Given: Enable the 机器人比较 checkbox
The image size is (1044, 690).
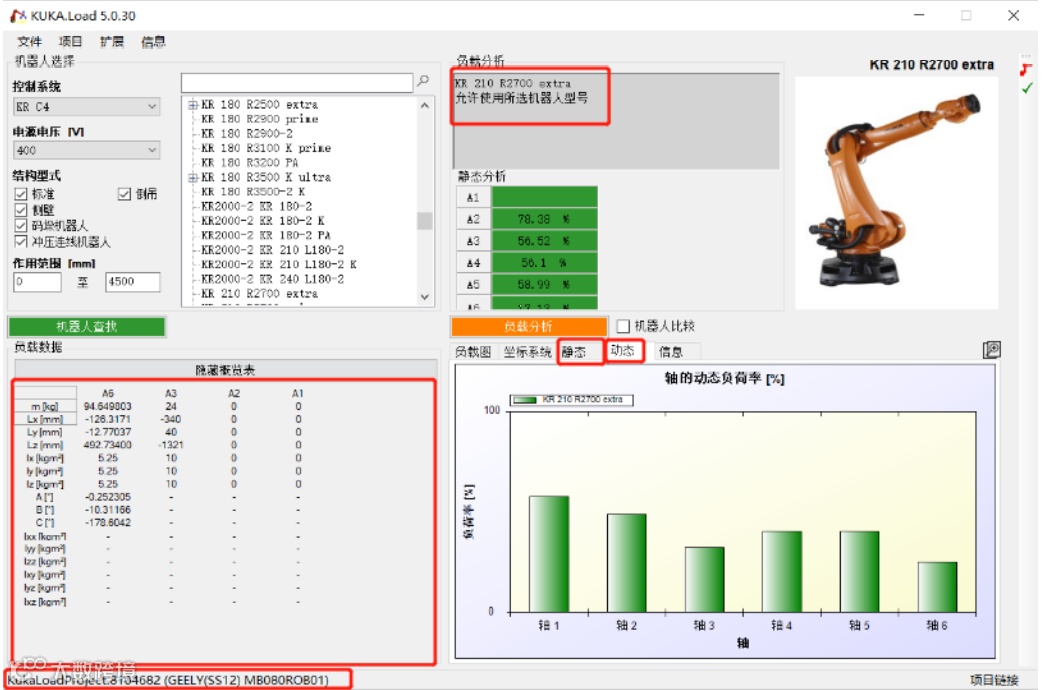Looking at the screenshot, I should pyautogui.click(x=623, y=326).
